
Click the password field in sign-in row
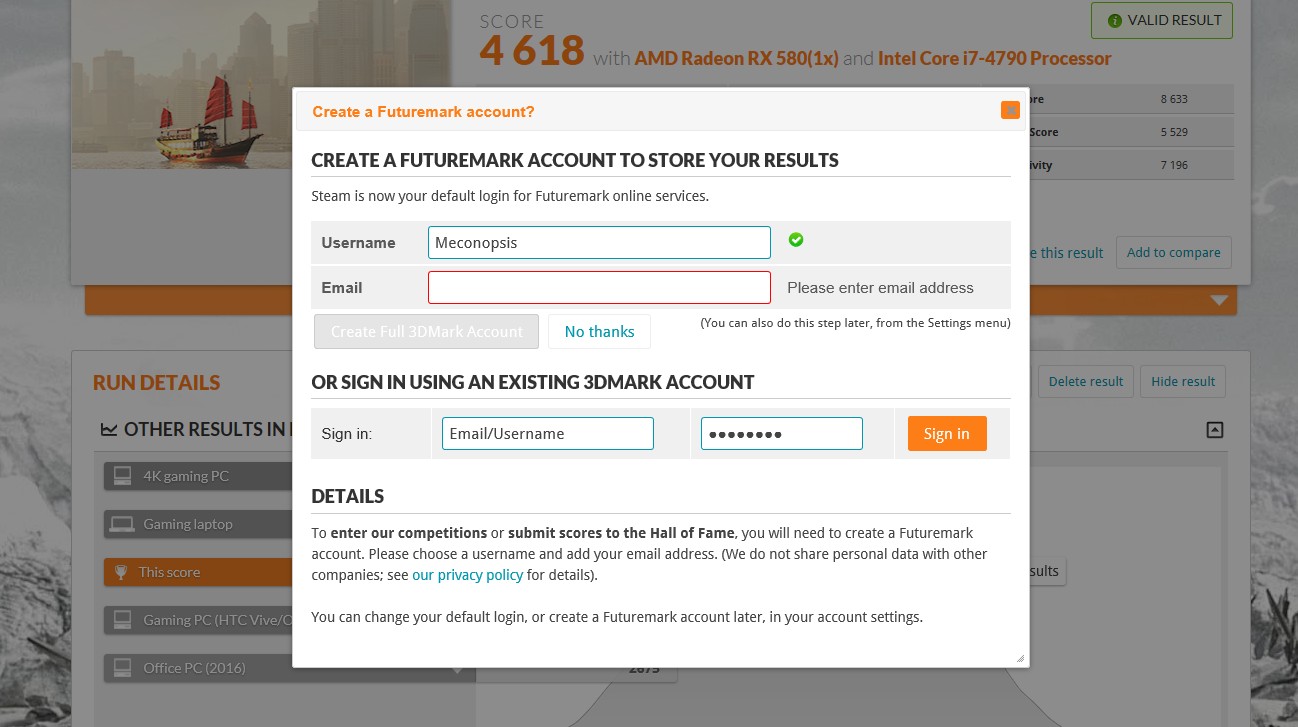coord(781,433)
